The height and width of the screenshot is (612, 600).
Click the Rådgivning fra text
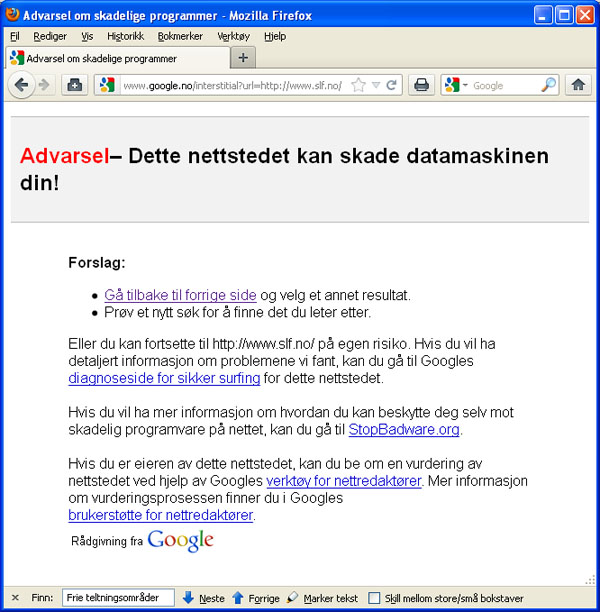(x=107, y=541)
